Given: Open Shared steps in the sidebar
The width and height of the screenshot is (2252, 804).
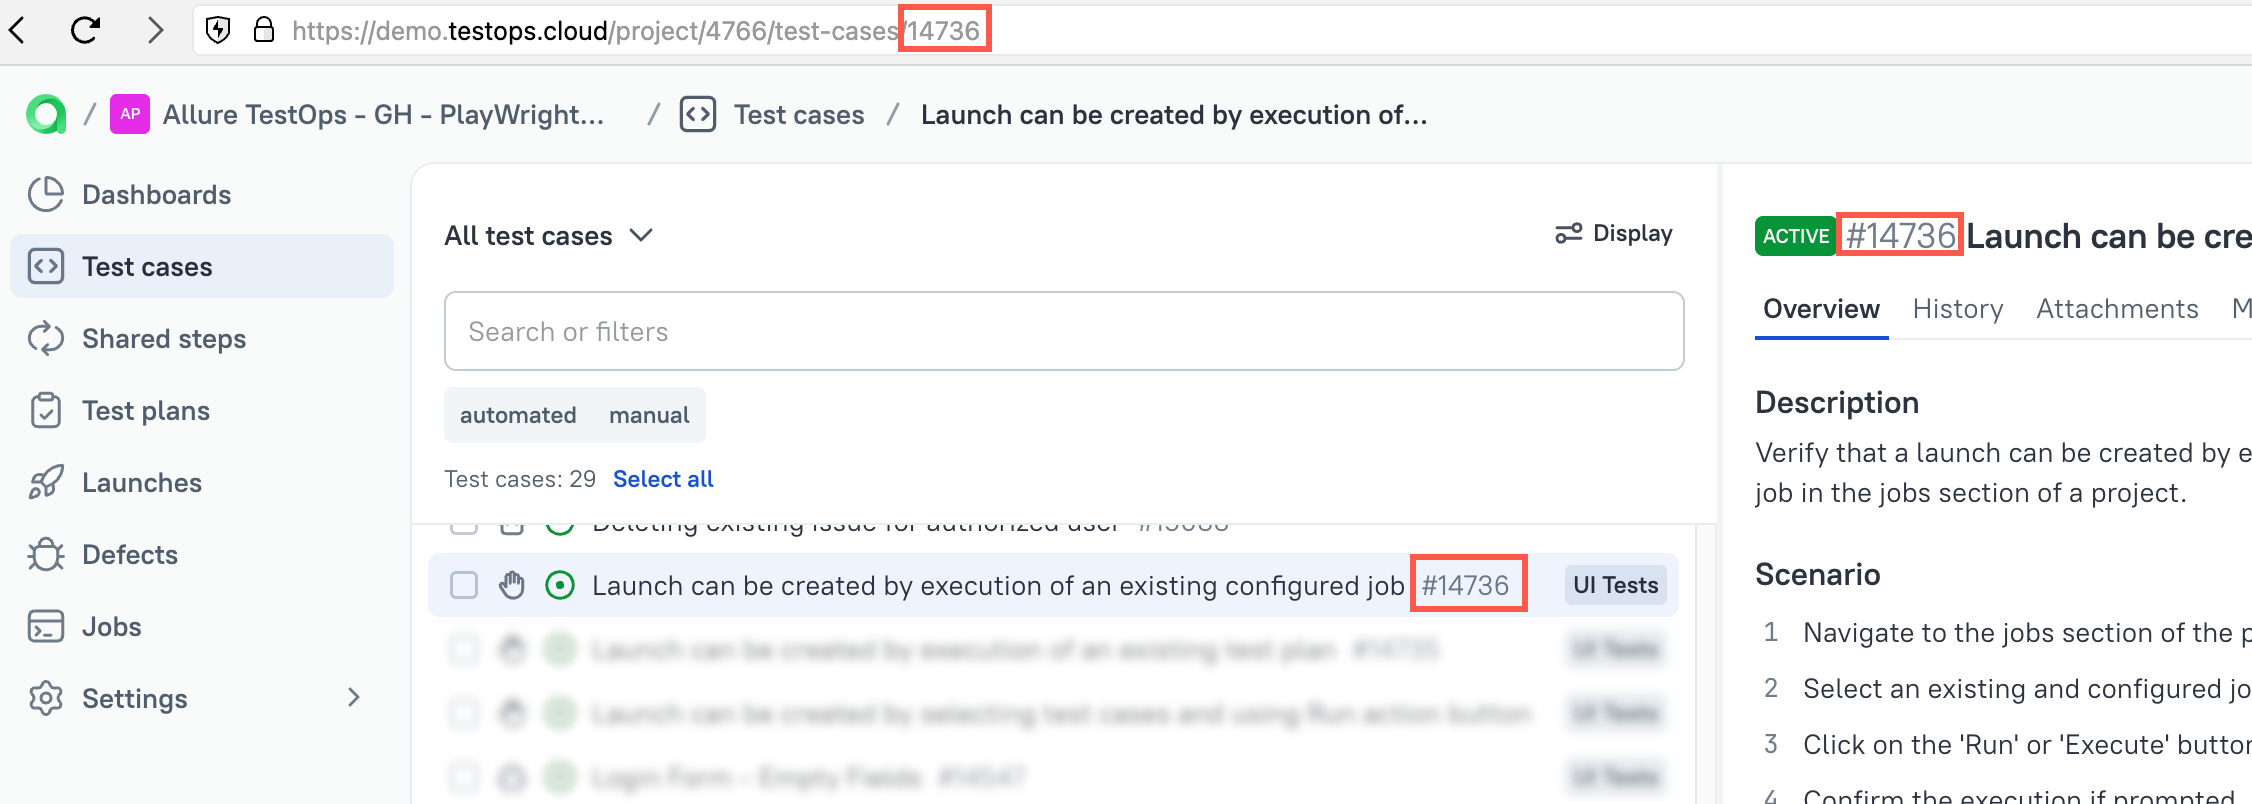Looking at the screenshot, I should [163, 339].
